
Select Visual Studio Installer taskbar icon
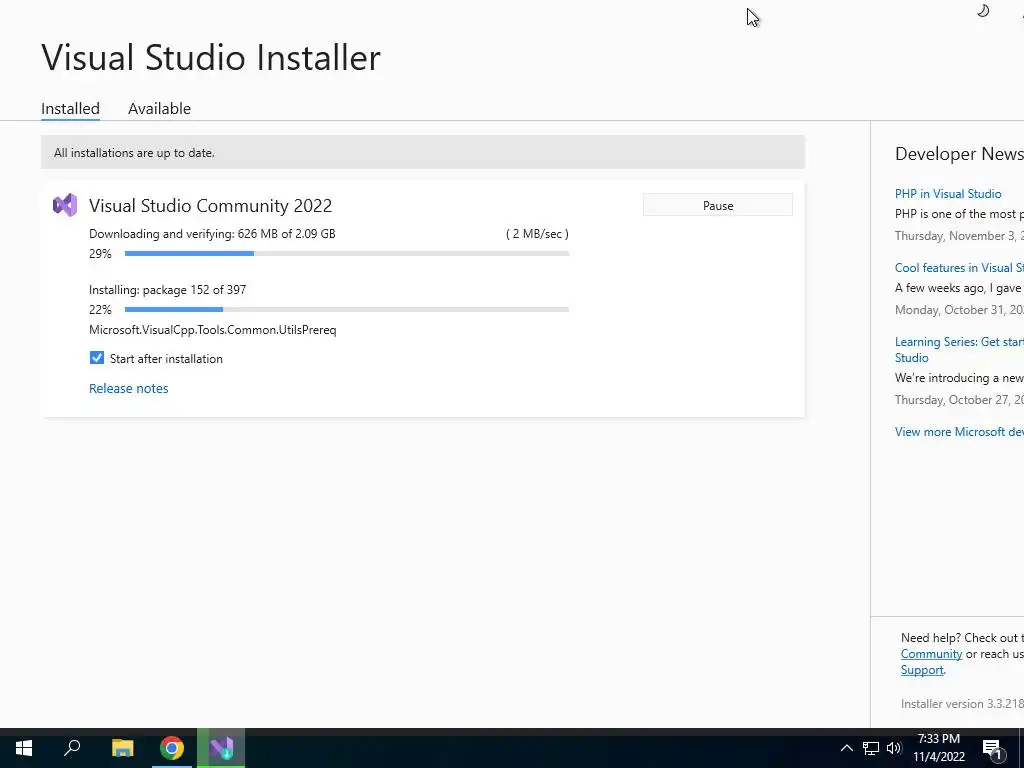coord(221,748)
